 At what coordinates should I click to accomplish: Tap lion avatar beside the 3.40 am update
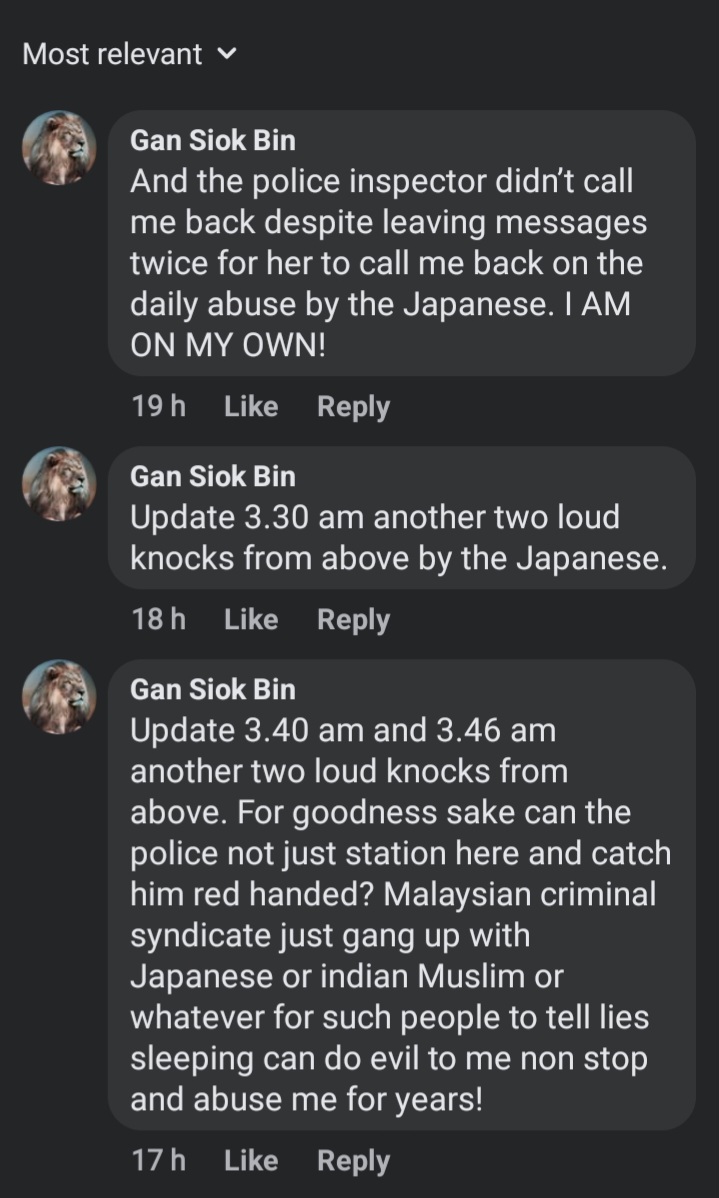pyautogui.click(x=59, y=697)
